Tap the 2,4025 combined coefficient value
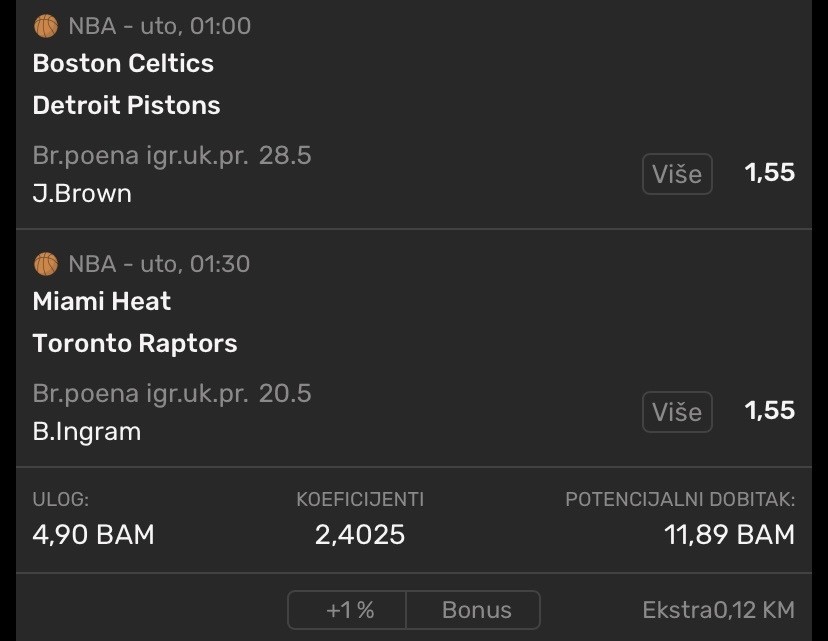 [360, 535]
